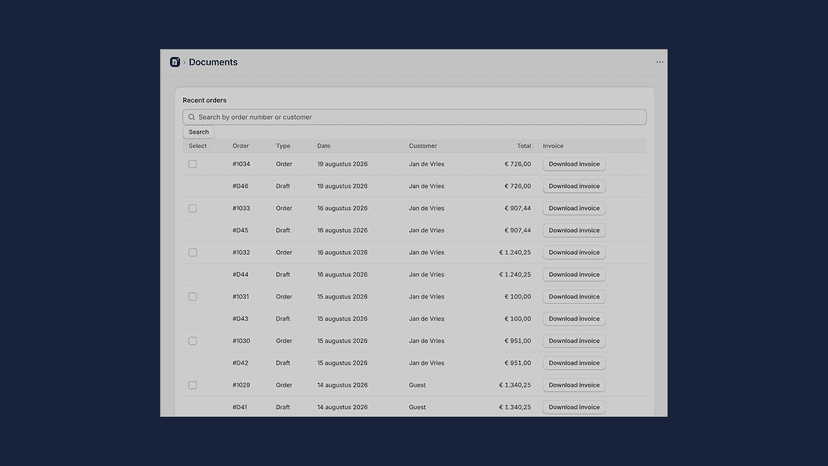Viewport: 828px width, 466px height.
Task: Select checkbox for order #1034
Action: [193, 164]
